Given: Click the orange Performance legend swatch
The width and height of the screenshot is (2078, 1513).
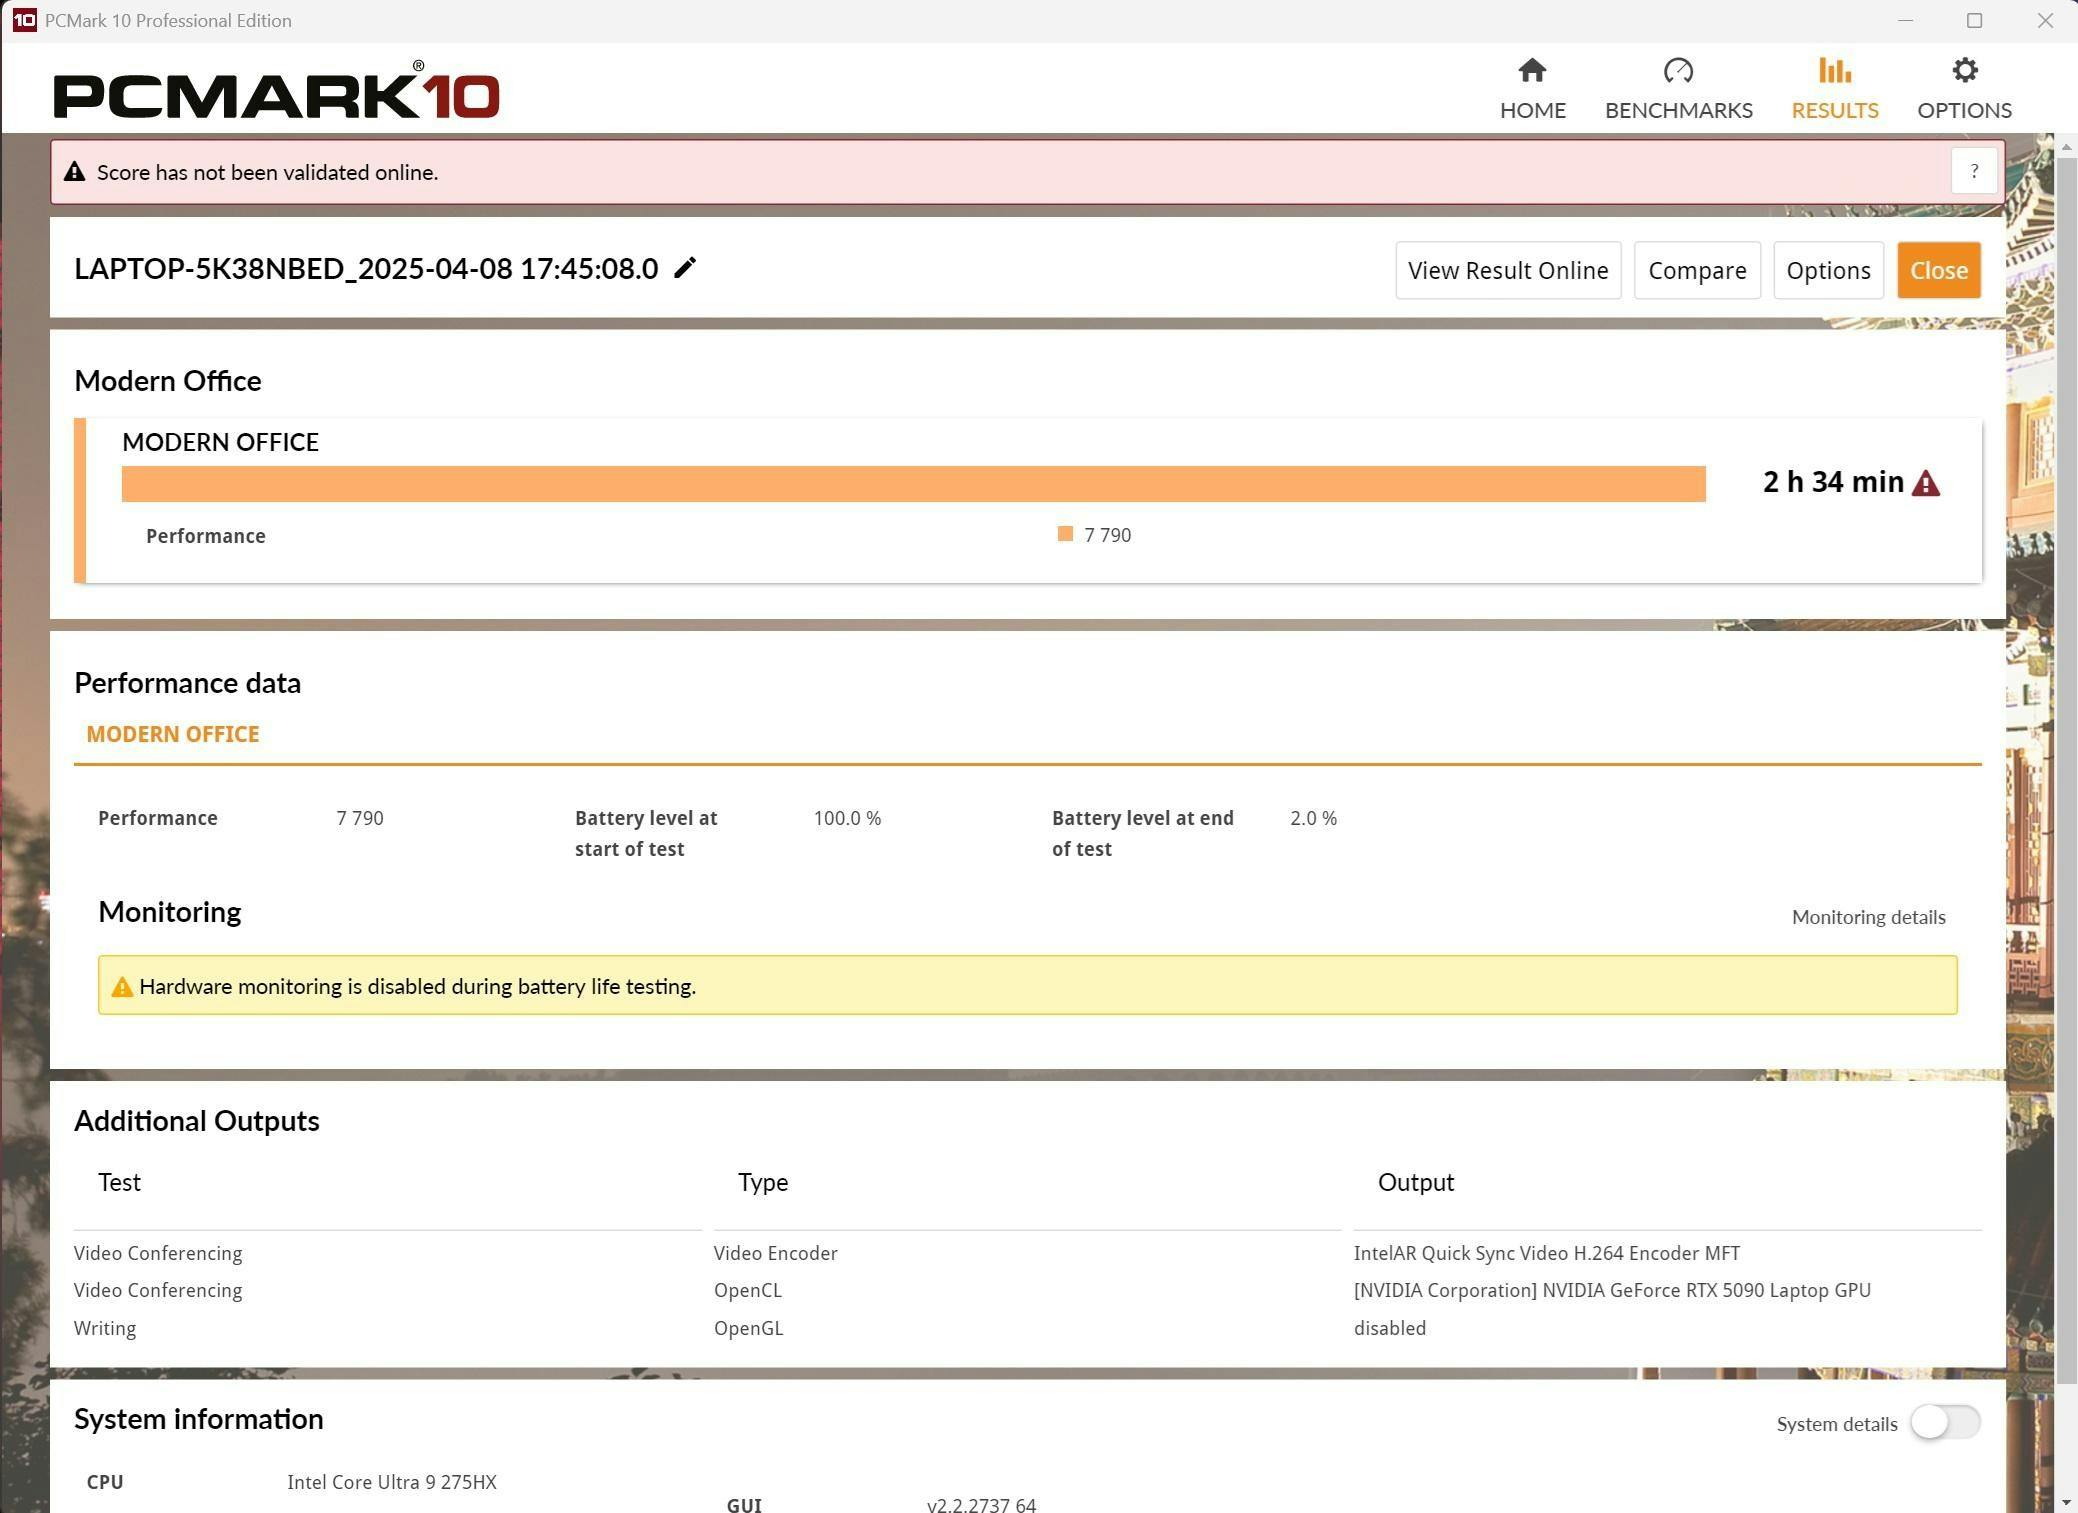Looking at the screenshot, I should click(x=1065, y=534).
